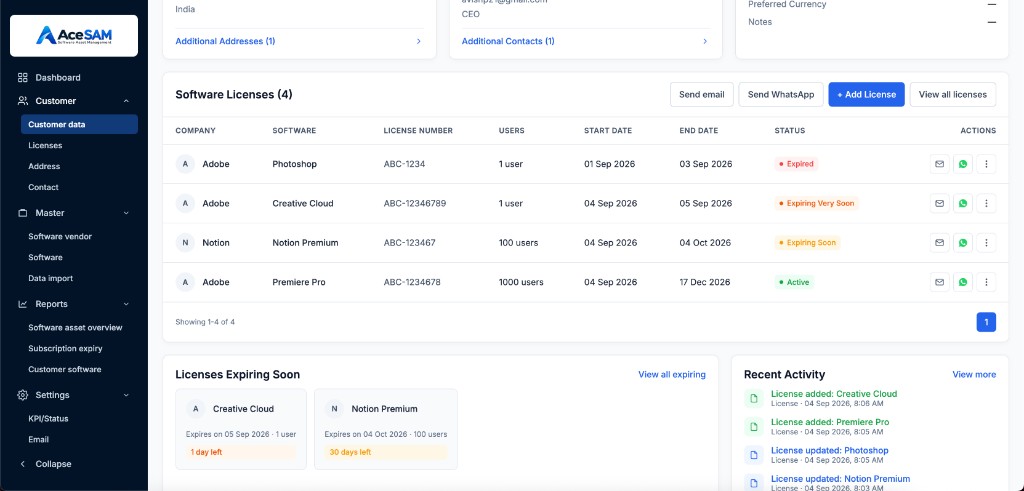This screenshot has width=1024, height=491.
Task: Click the Expired status badge
Action: click(796, 164)
